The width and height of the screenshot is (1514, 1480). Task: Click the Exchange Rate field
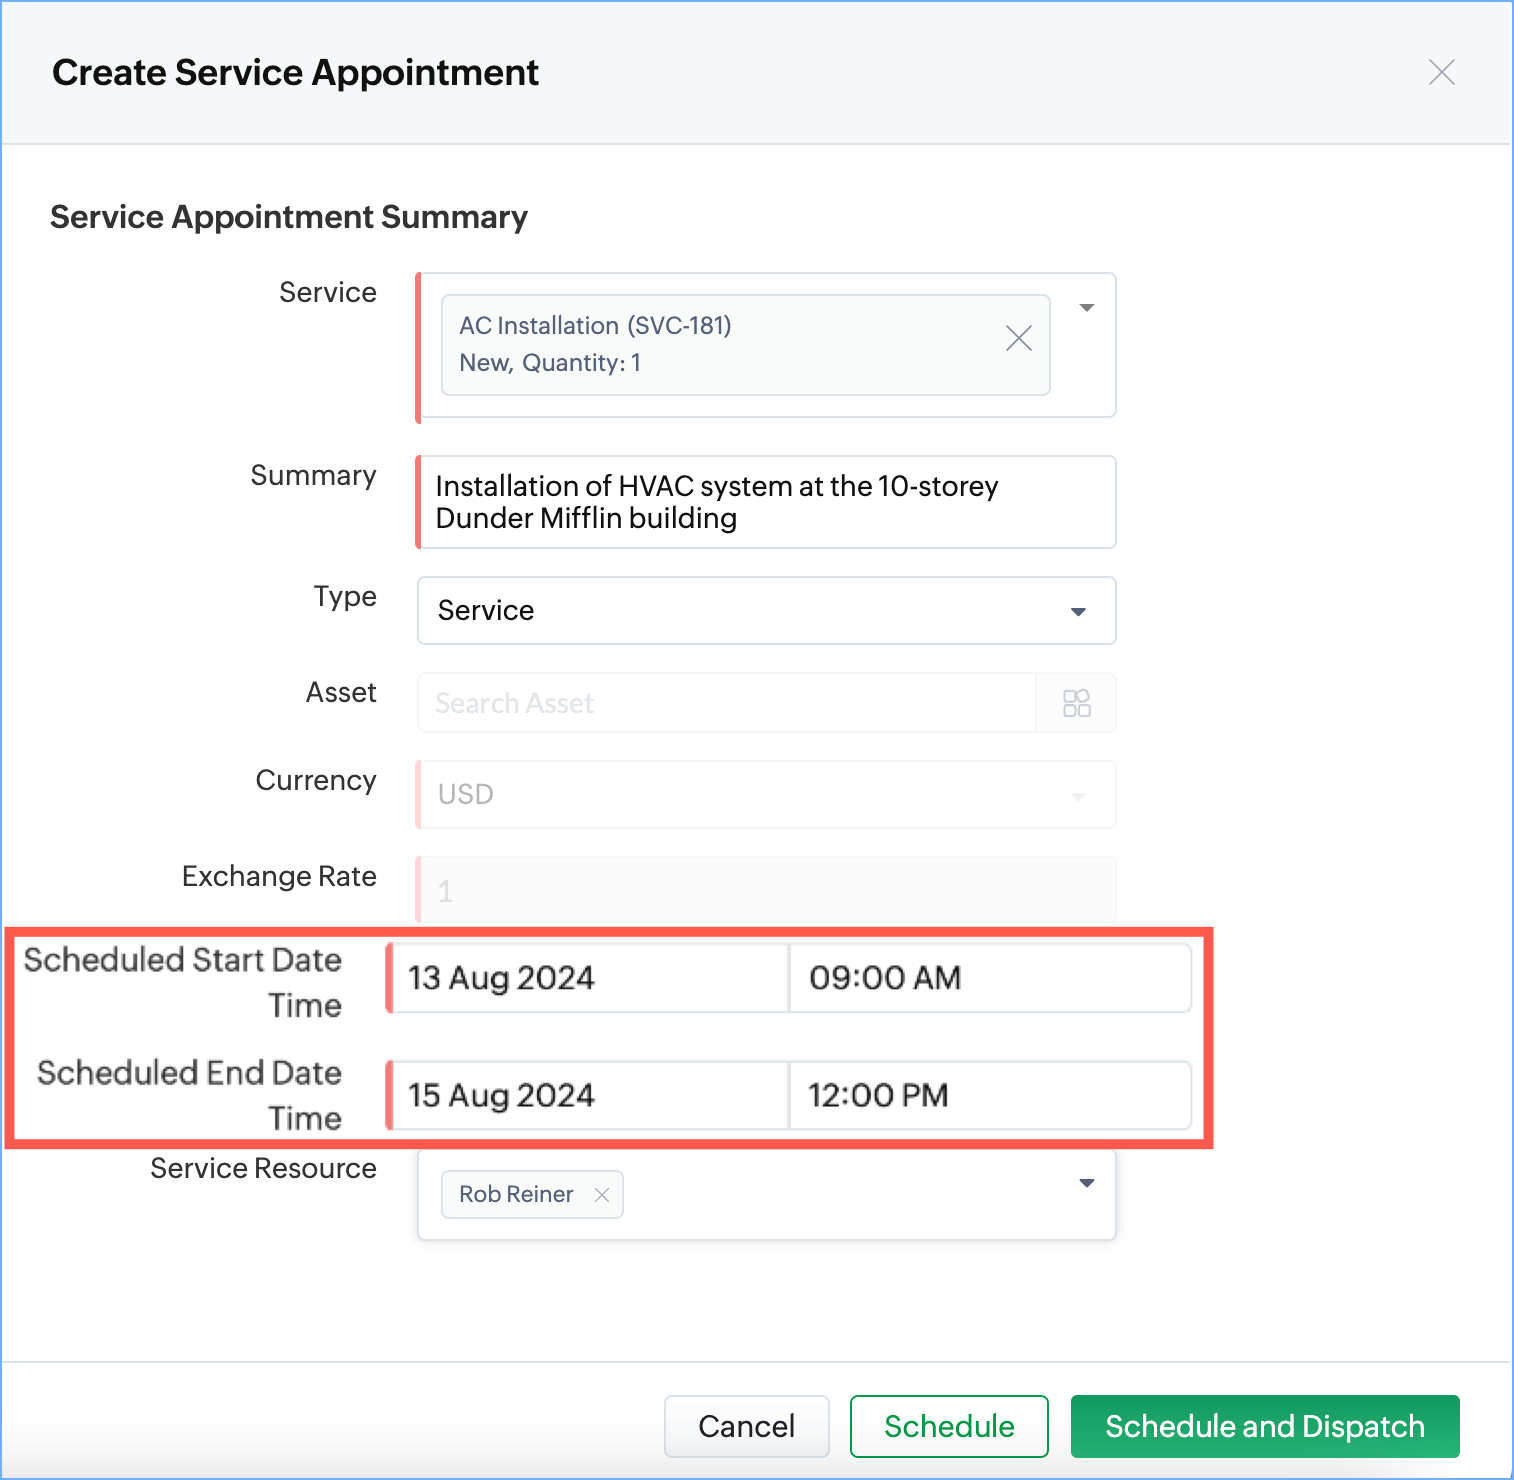pos(766,890)
